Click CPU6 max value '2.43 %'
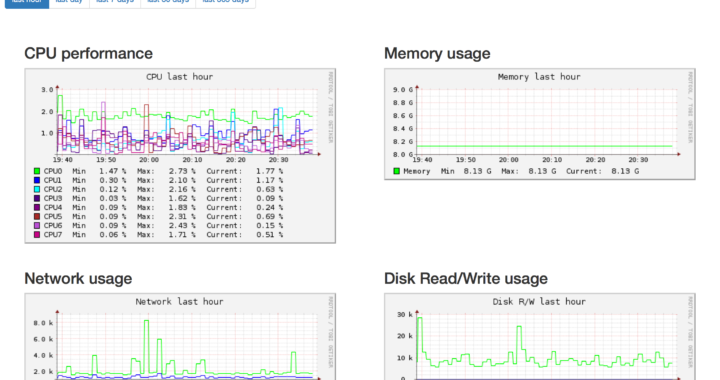 pyautogui.click(x=182, y=226)
